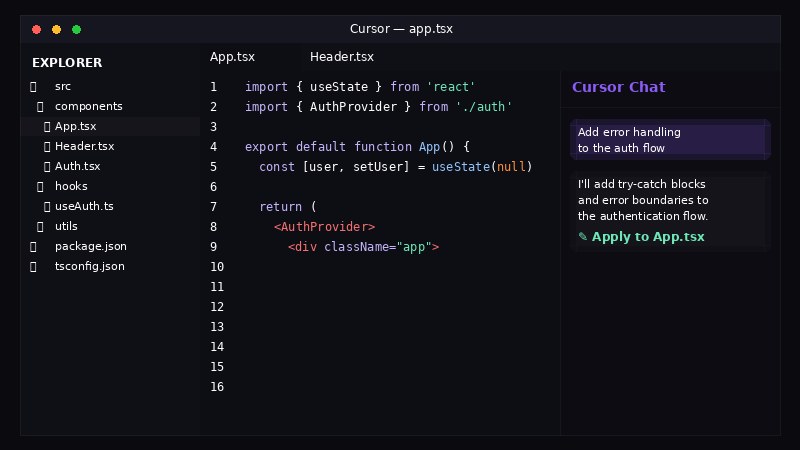The image size is (800, 450).
Task: Open package.json from the explorer
Action: (91, 246)
